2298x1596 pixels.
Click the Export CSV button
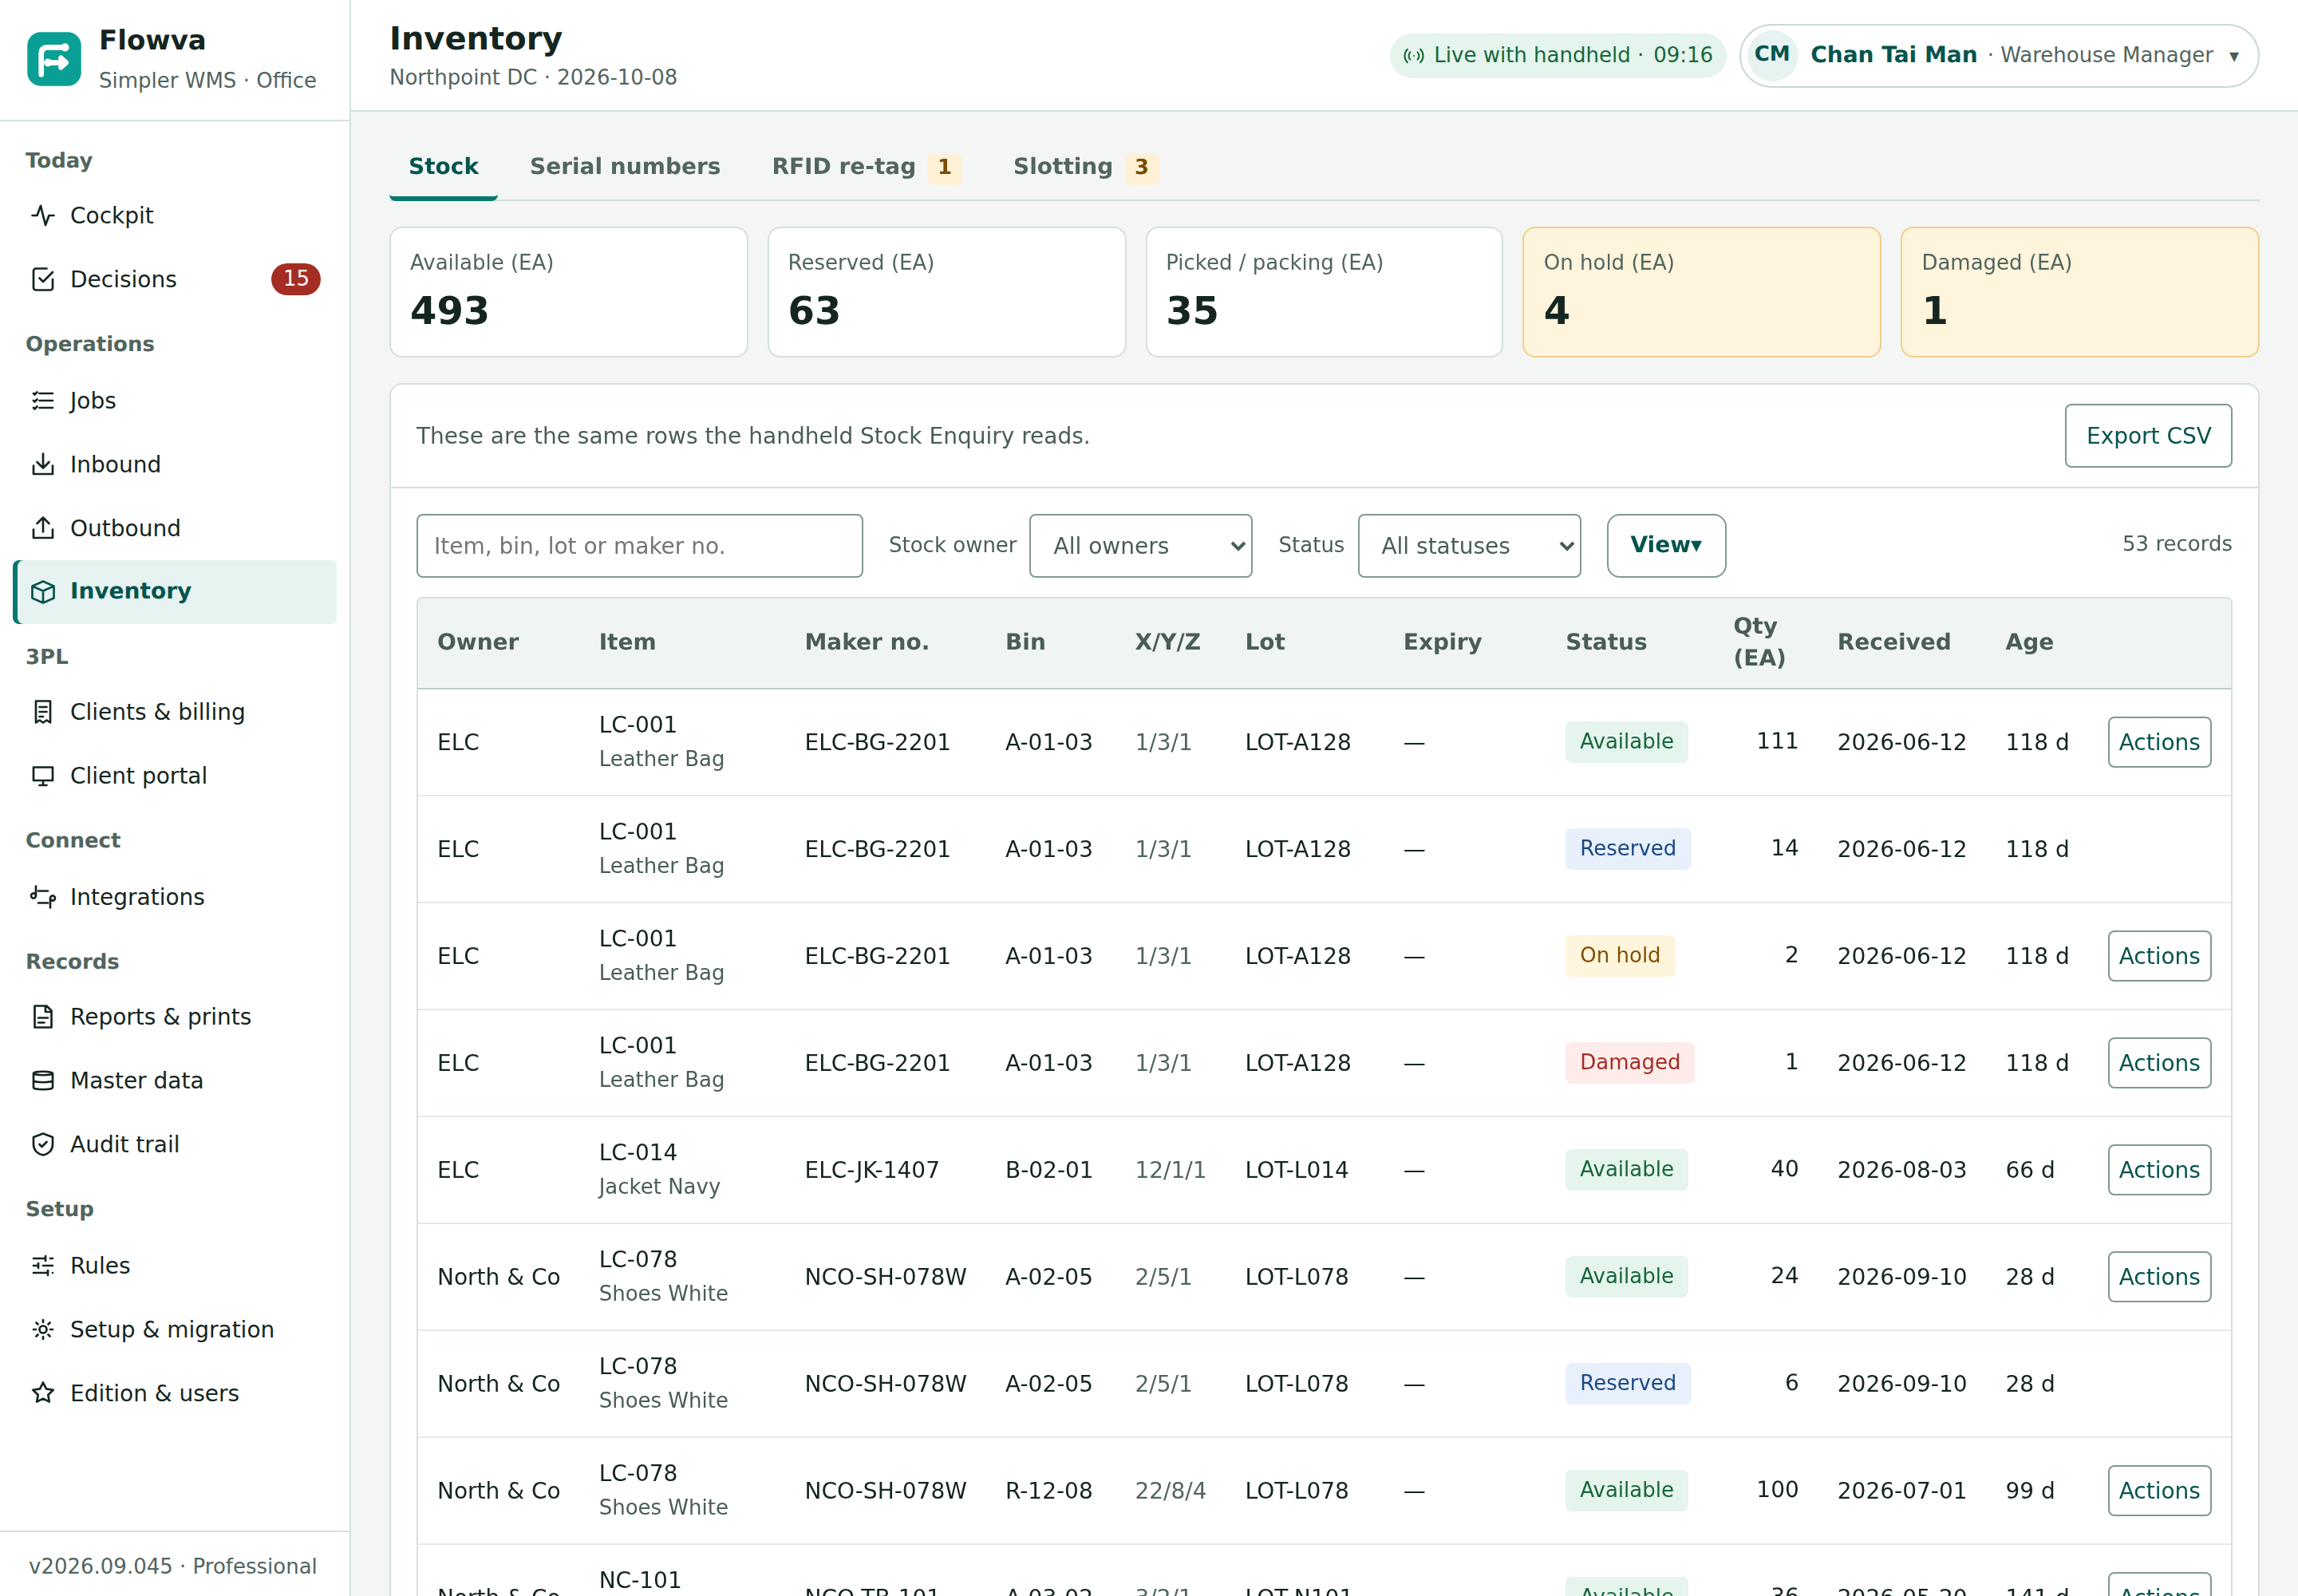point(2148,436)
